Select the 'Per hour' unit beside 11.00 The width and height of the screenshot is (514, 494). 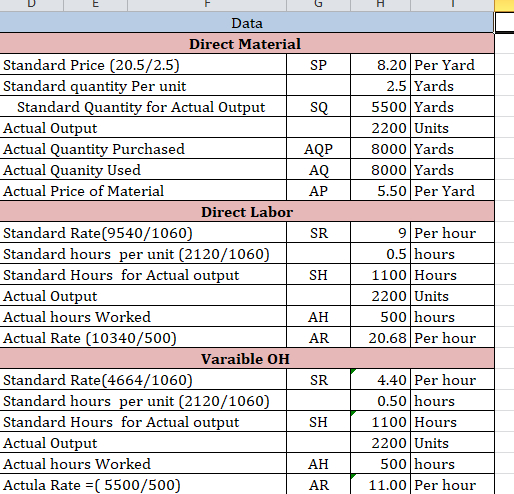452,485
